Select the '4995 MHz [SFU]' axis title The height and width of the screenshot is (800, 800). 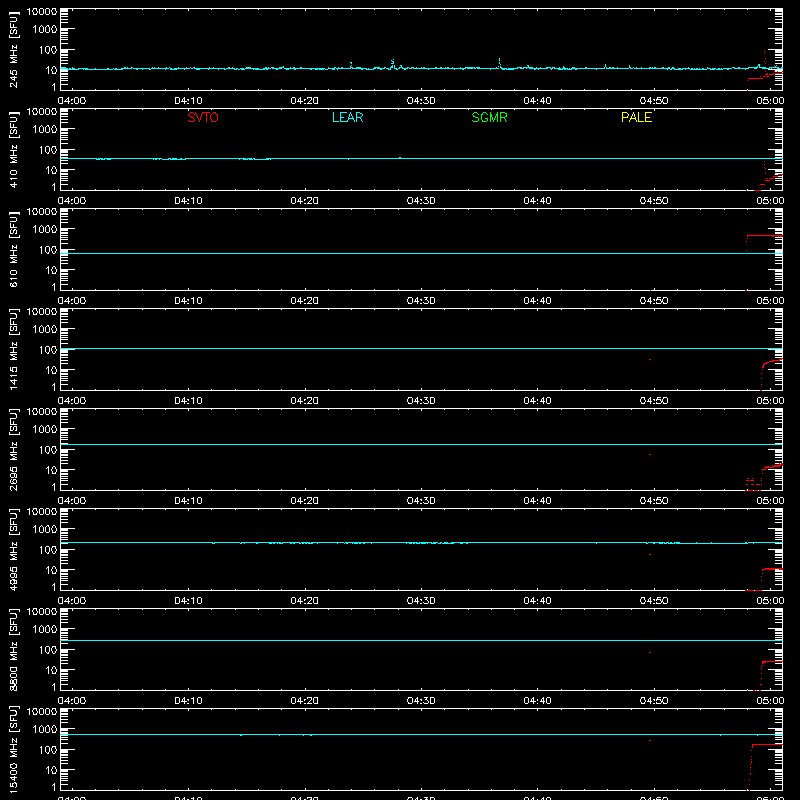click(x=13, y=550)
